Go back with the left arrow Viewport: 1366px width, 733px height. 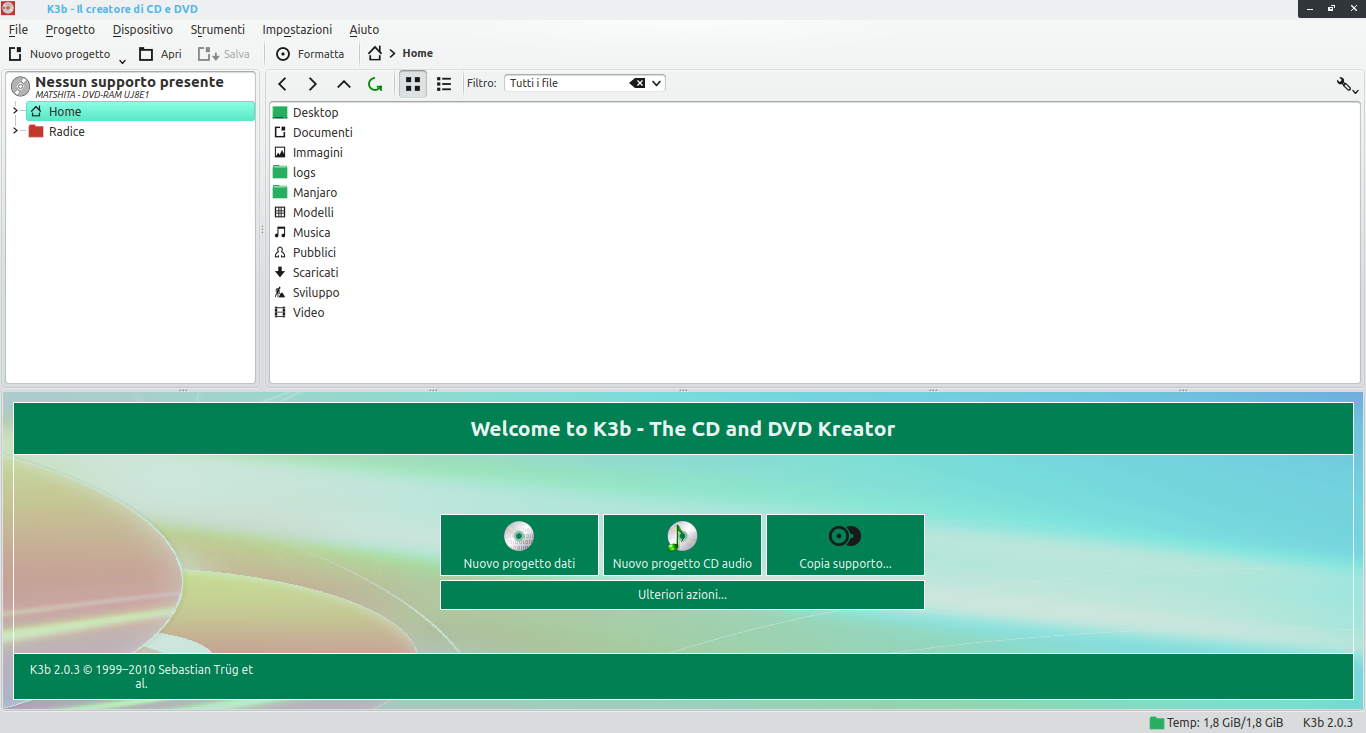click(x=283, y=84)
